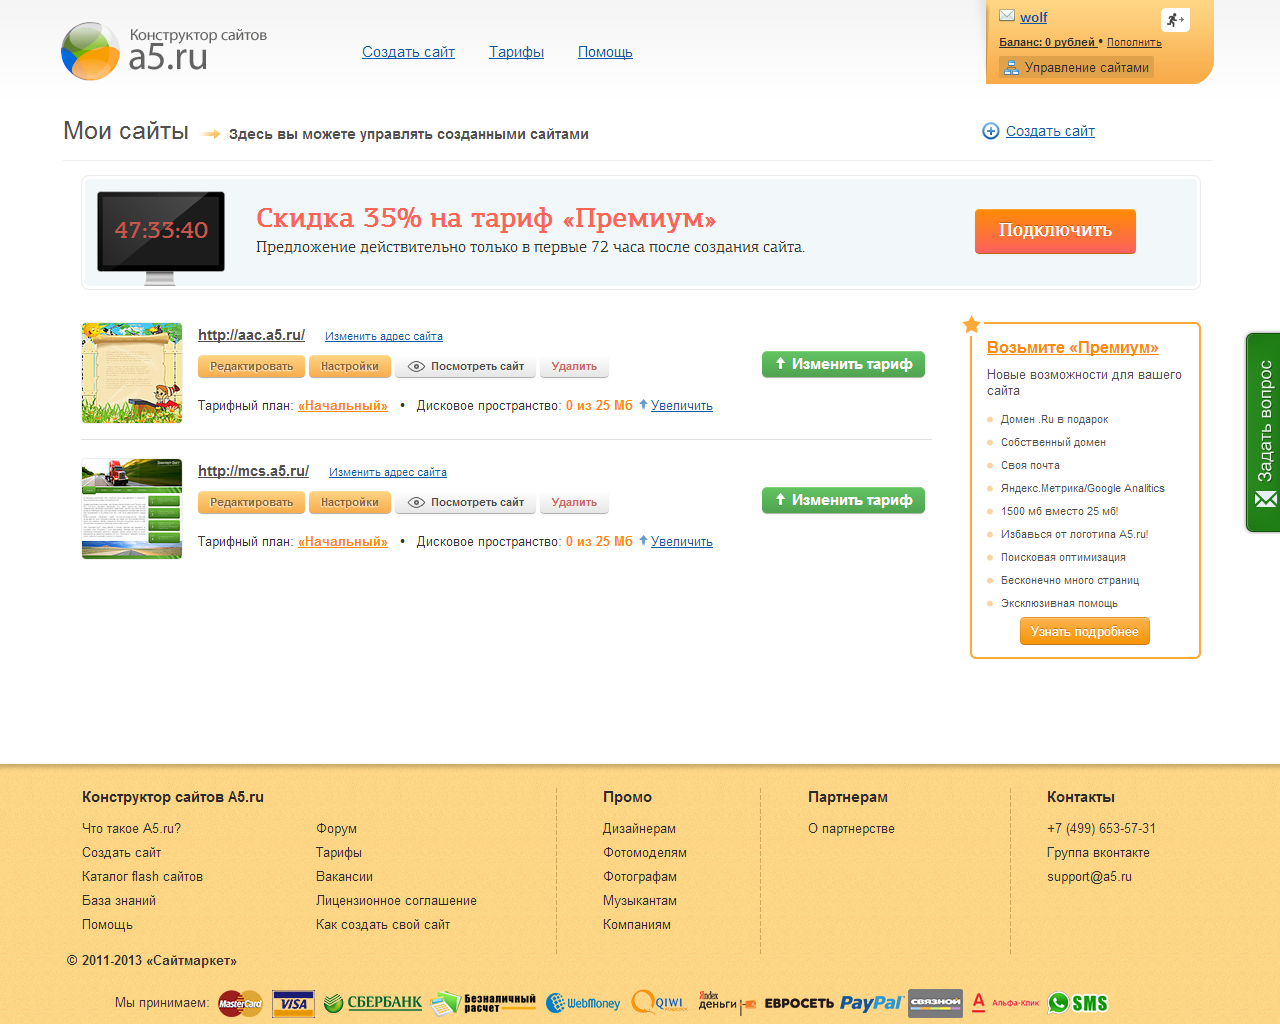The width and height of the screenshot is (1280, 1024).
Task: Open the http://aac.a5.ru/ link
Action: (251, 335)
